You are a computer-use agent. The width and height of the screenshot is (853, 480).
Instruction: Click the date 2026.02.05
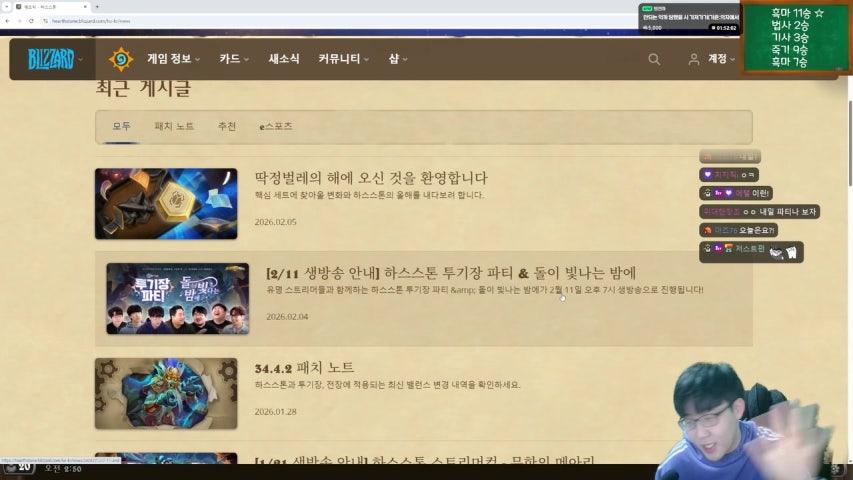coord(275,222)
